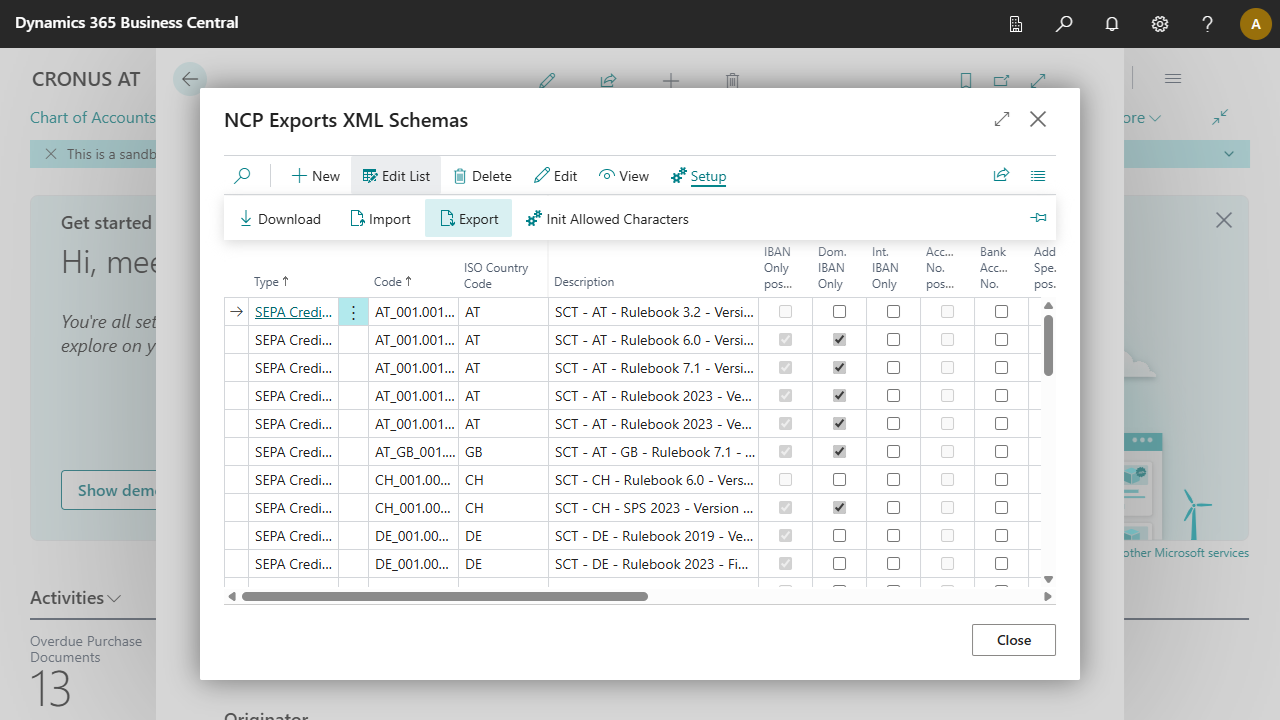Open the row options menu (three dots)
Screen dimensions: 1280x720
[x=353, y=312]
